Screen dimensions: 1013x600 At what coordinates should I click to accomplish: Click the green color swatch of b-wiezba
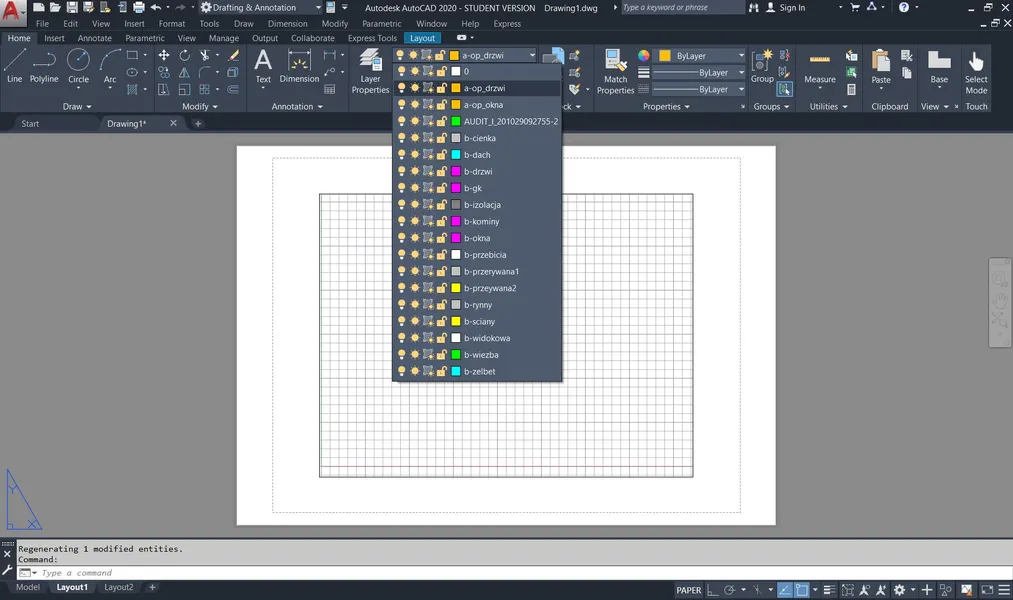pyautogui.click(x=456, y=355)
